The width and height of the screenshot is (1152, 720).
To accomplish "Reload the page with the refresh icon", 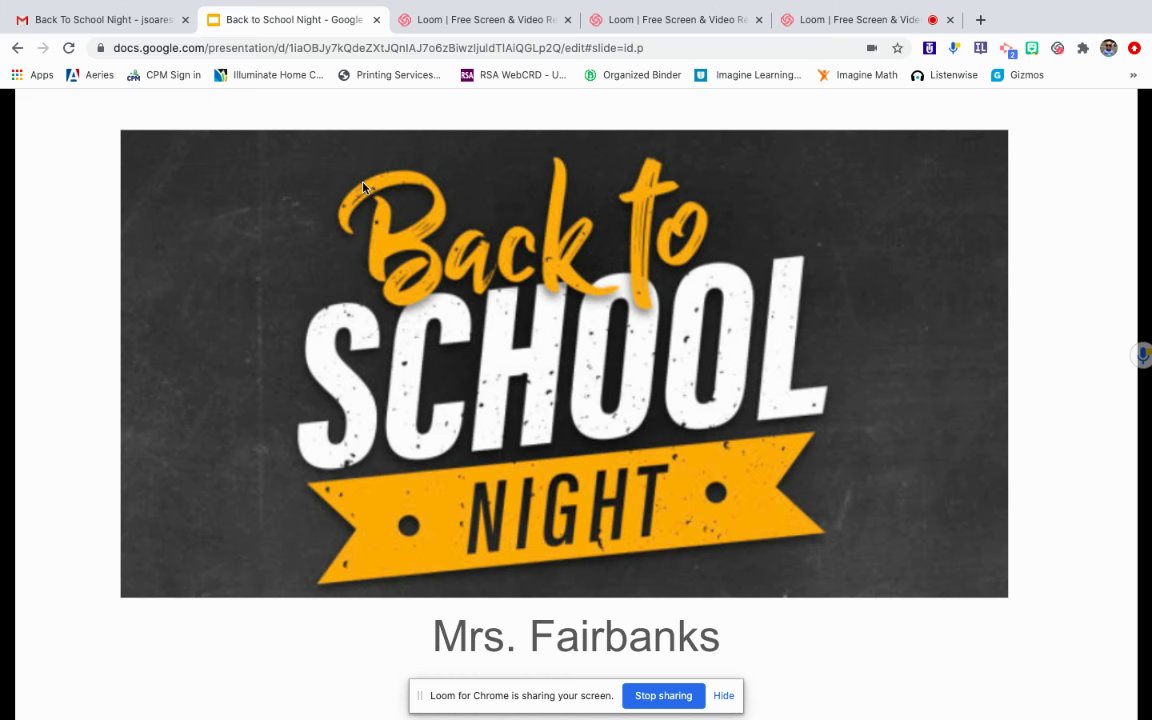I will coord(68,48).
